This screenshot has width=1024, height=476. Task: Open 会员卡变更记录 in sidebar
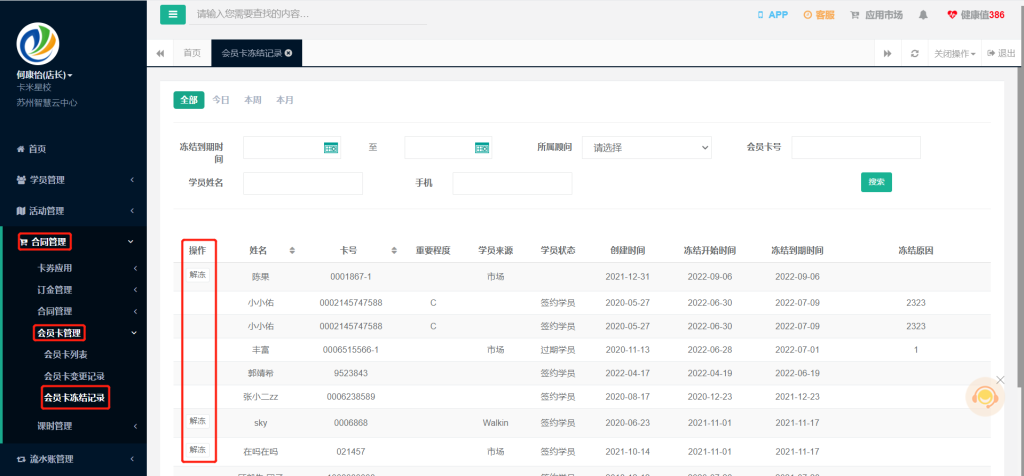coord(74,376)
